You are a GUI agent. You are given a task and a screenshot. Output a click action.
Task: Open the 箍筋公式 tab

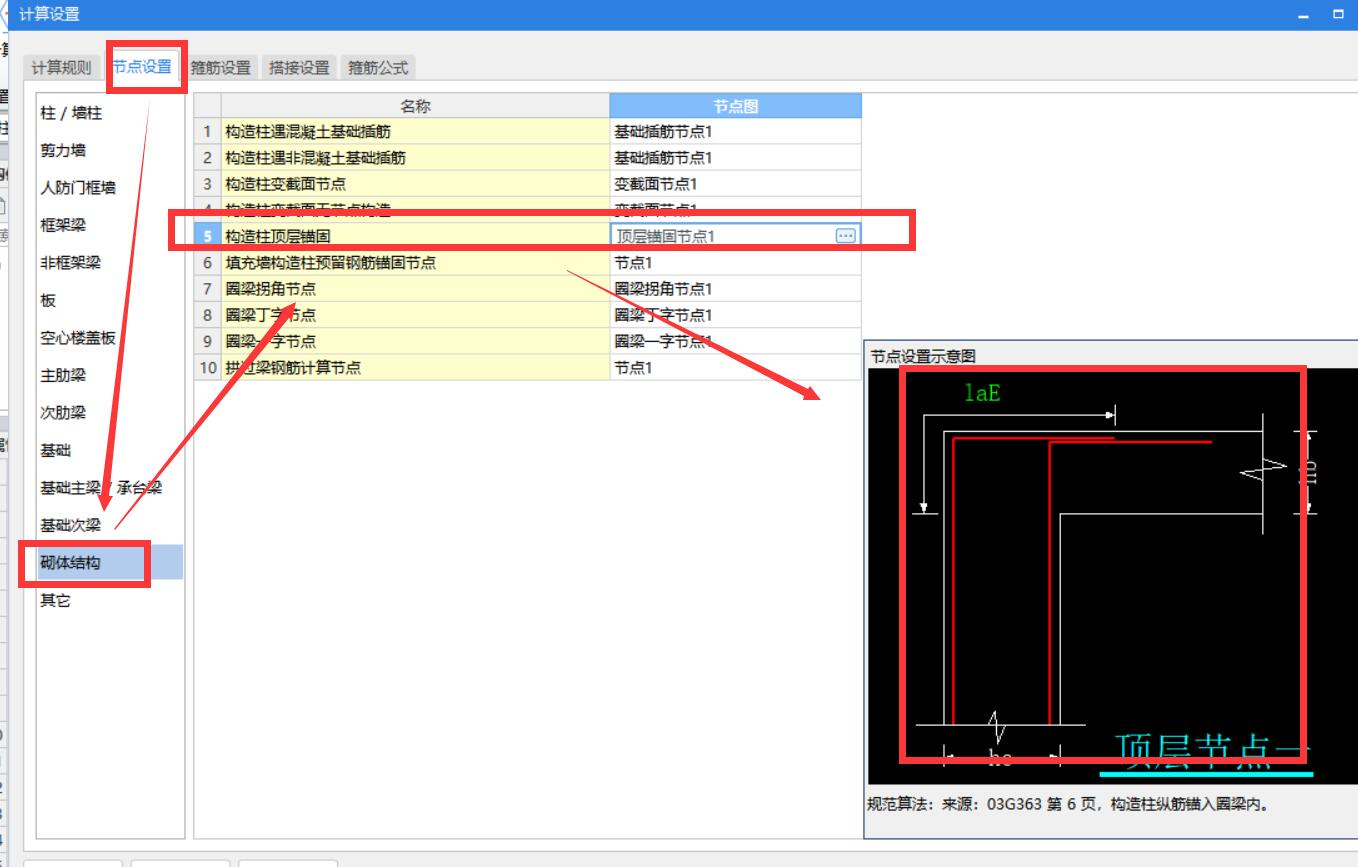tap(378, 68)
